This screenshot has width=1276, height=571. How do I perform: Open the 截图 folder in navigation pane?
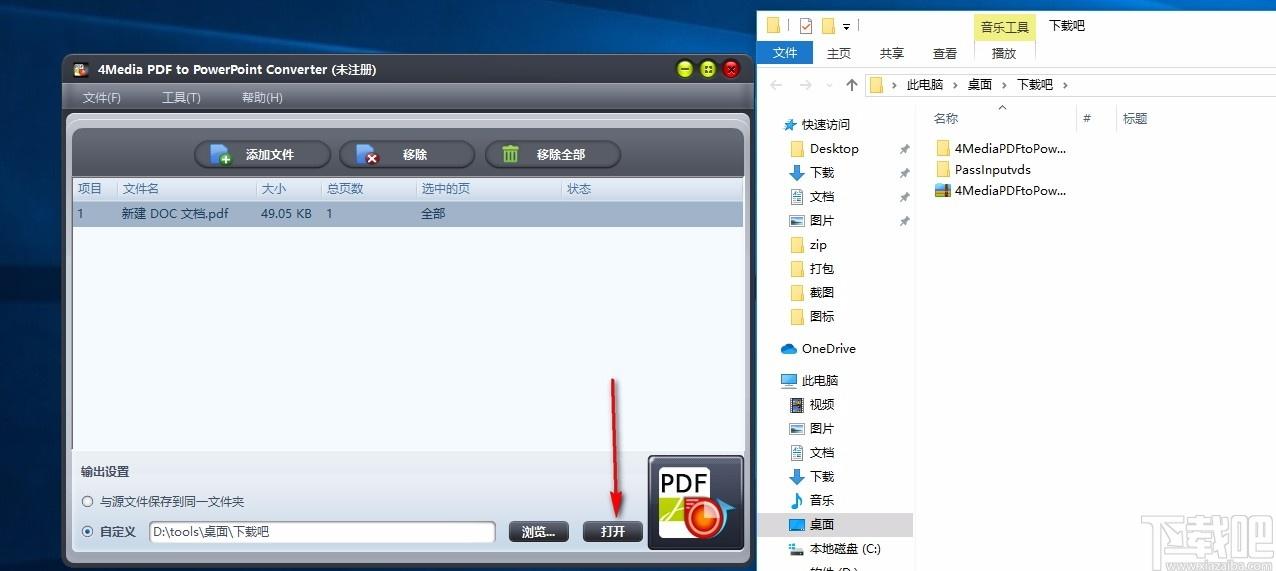coord(822,293)
